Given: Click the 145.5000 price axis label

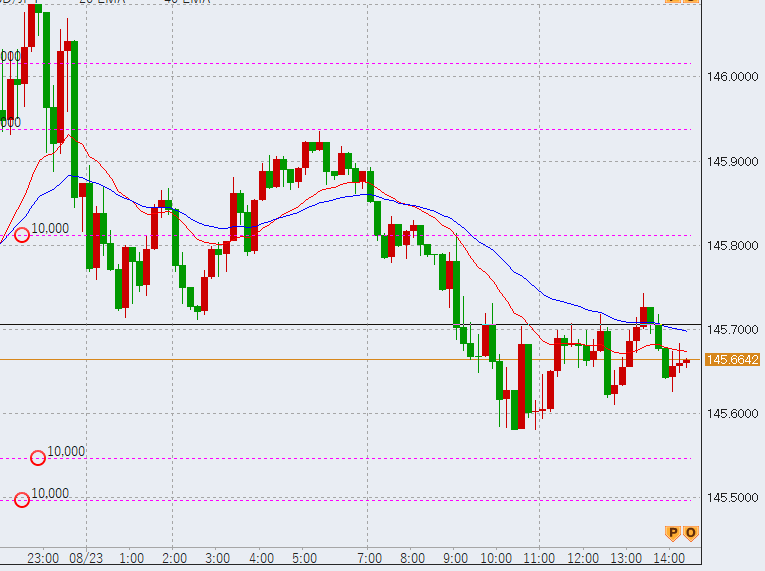Looking at the screenshot, I should [732, 498].
